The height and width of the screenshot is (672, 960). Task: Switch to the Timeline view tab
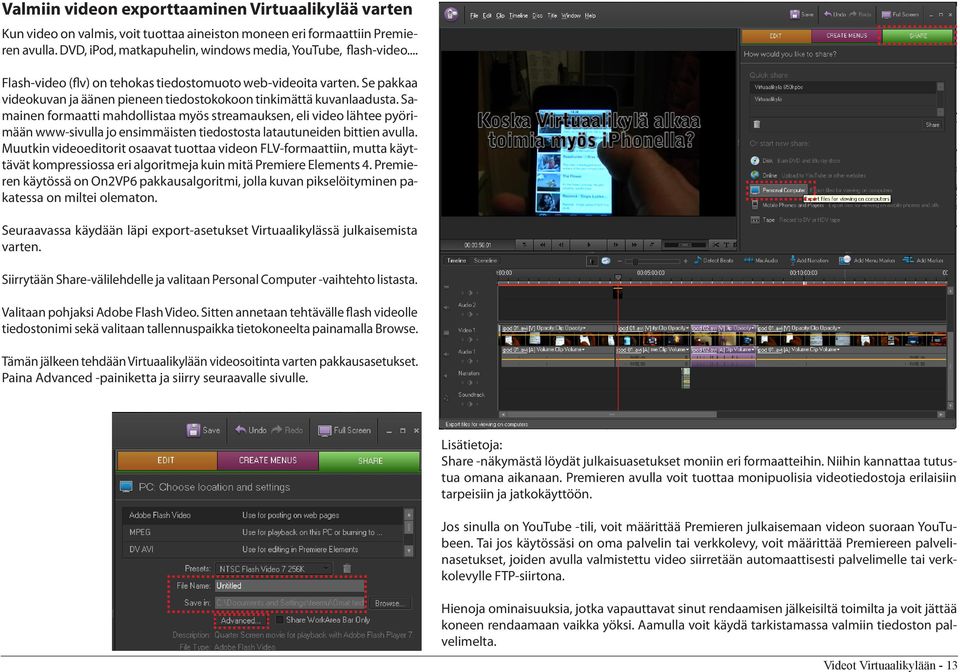tap(456, 261)
